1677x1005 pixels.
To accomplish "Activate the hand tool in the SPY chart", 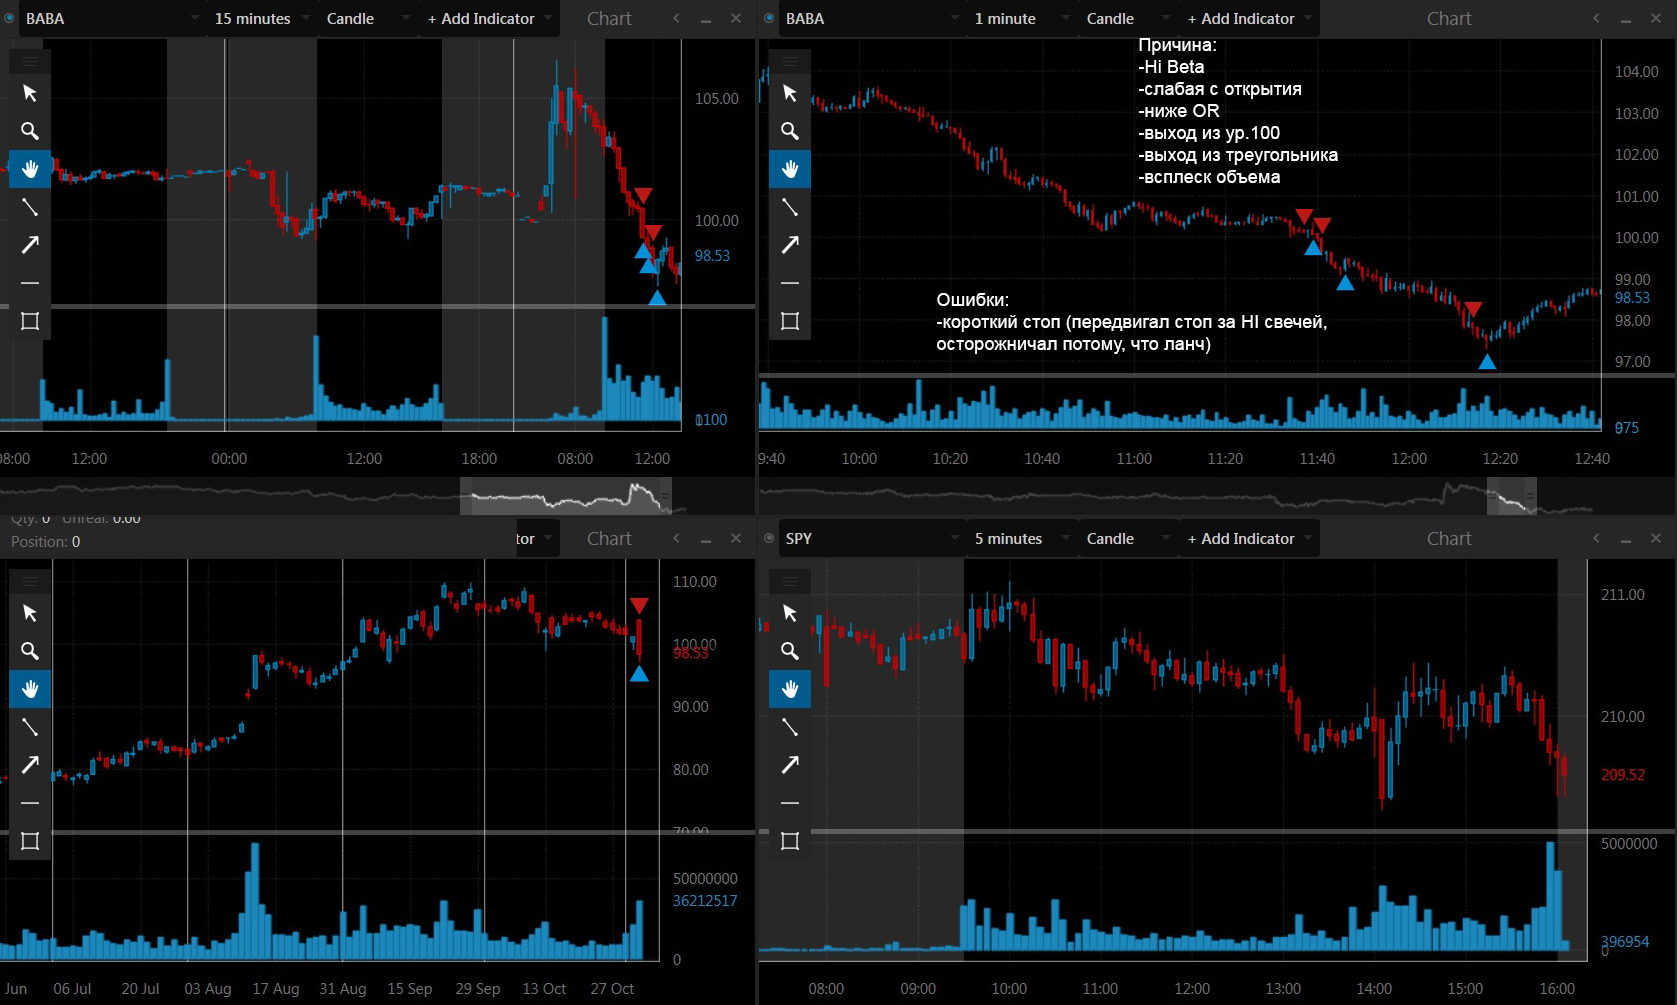I will pos(790,689).
